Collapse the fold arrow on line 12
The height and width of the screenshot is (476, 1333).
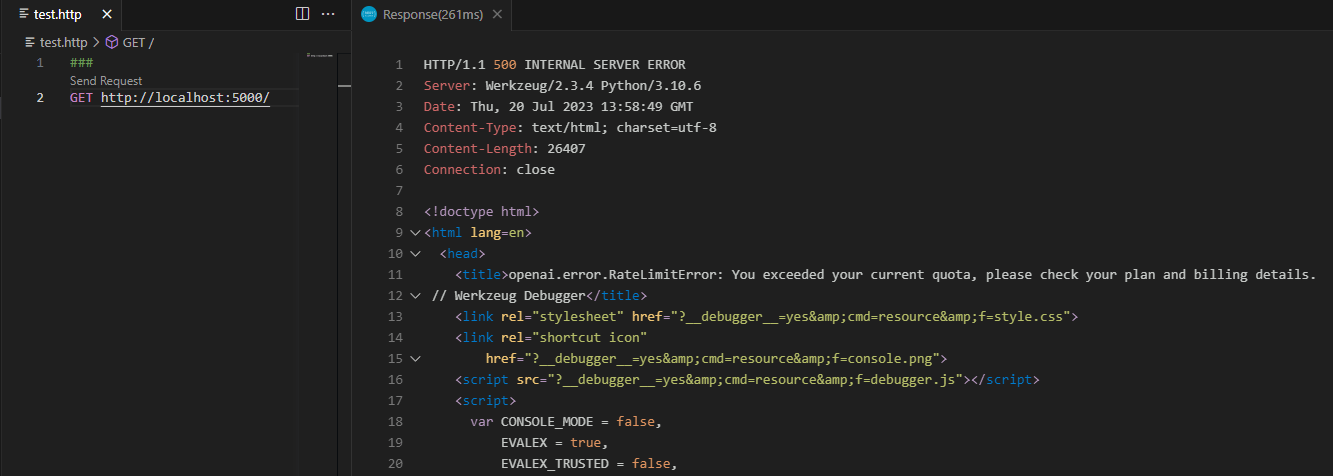(415, 296)
